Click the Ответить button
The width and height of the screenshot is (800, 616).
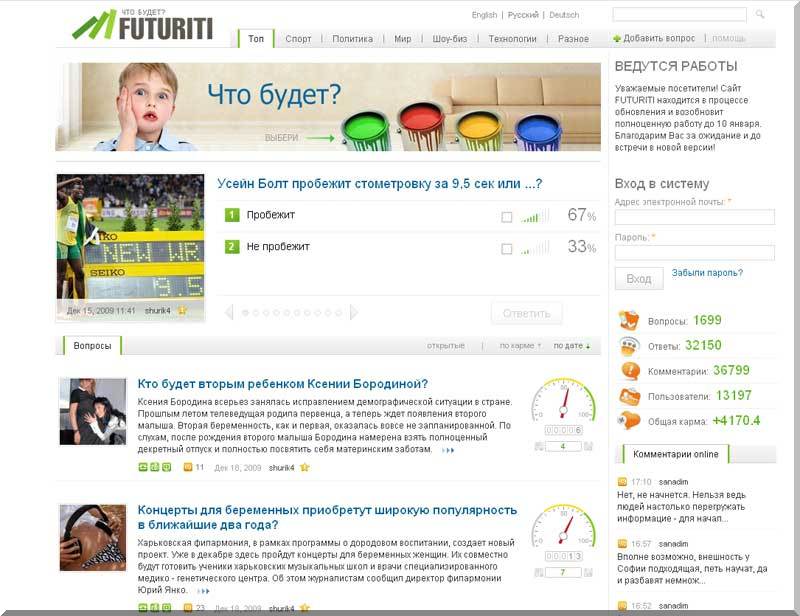pyautogui.click(x=527, y=313)
